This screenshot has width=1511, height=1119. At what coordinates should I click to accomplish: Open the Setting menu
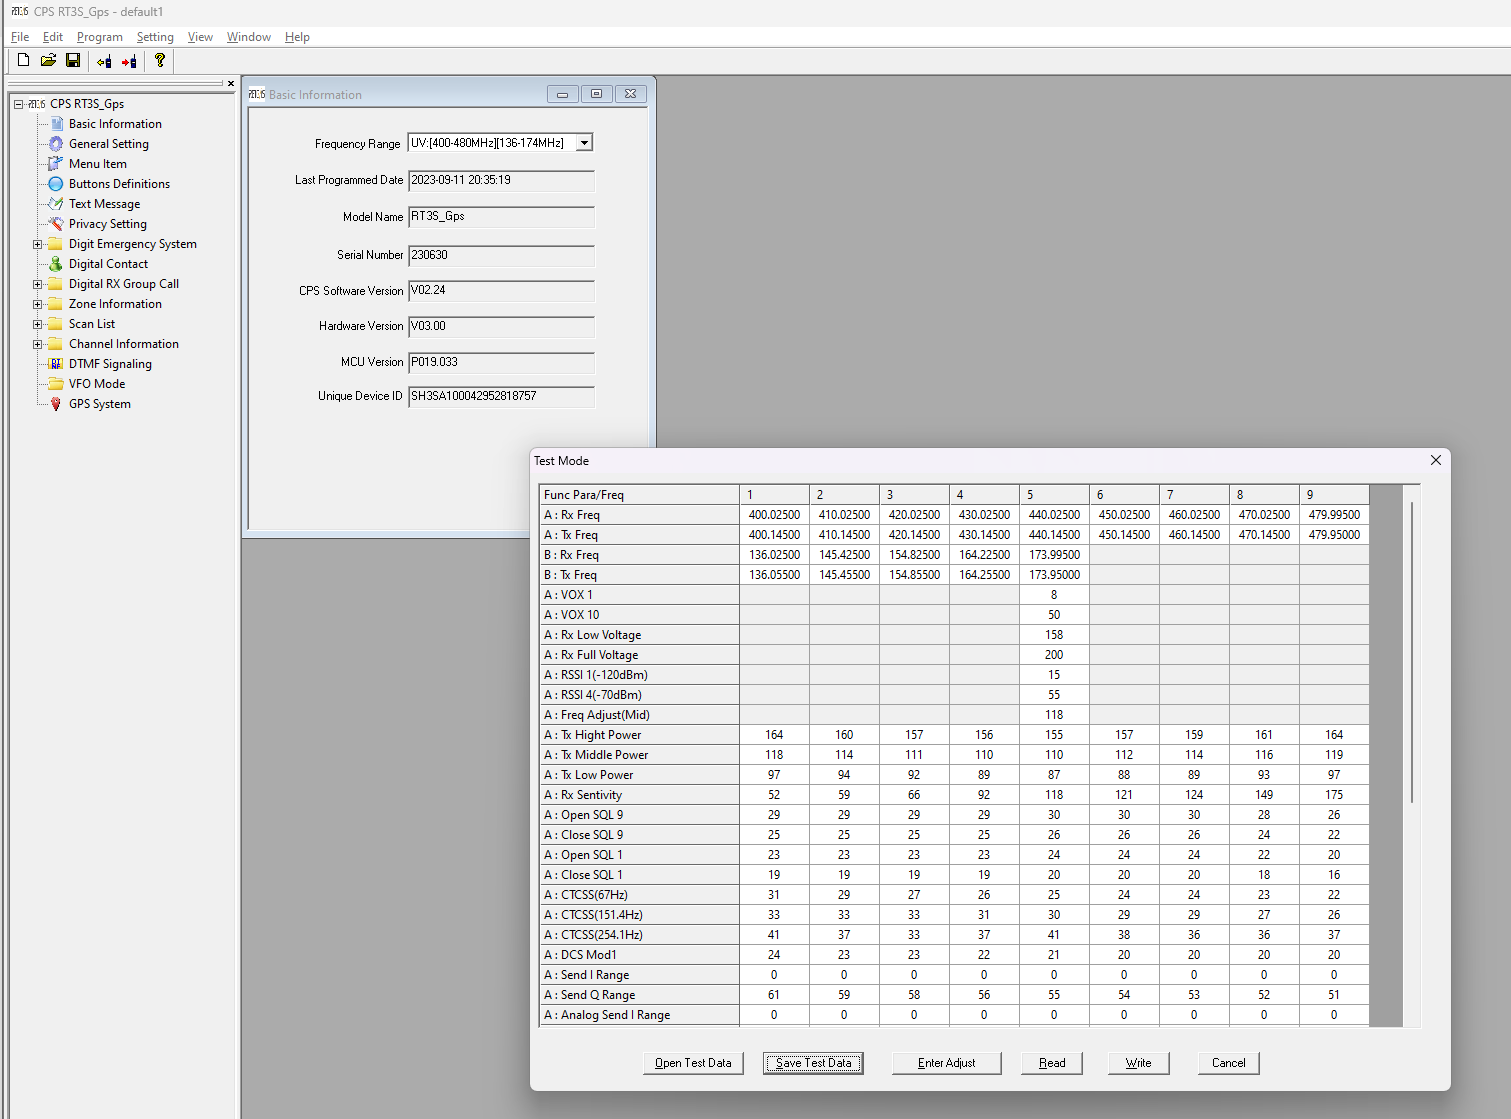point(155,37)
